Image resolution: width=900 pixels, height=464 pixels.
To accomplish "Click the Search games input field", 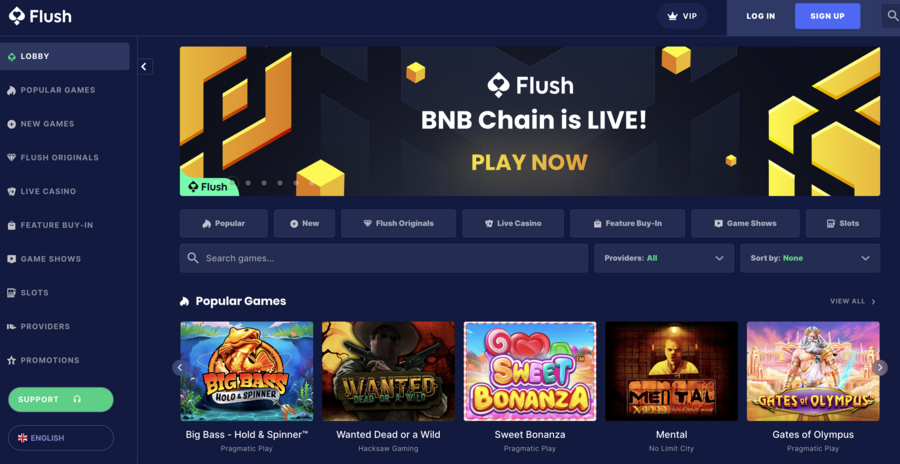I will (x=383, y=258).
